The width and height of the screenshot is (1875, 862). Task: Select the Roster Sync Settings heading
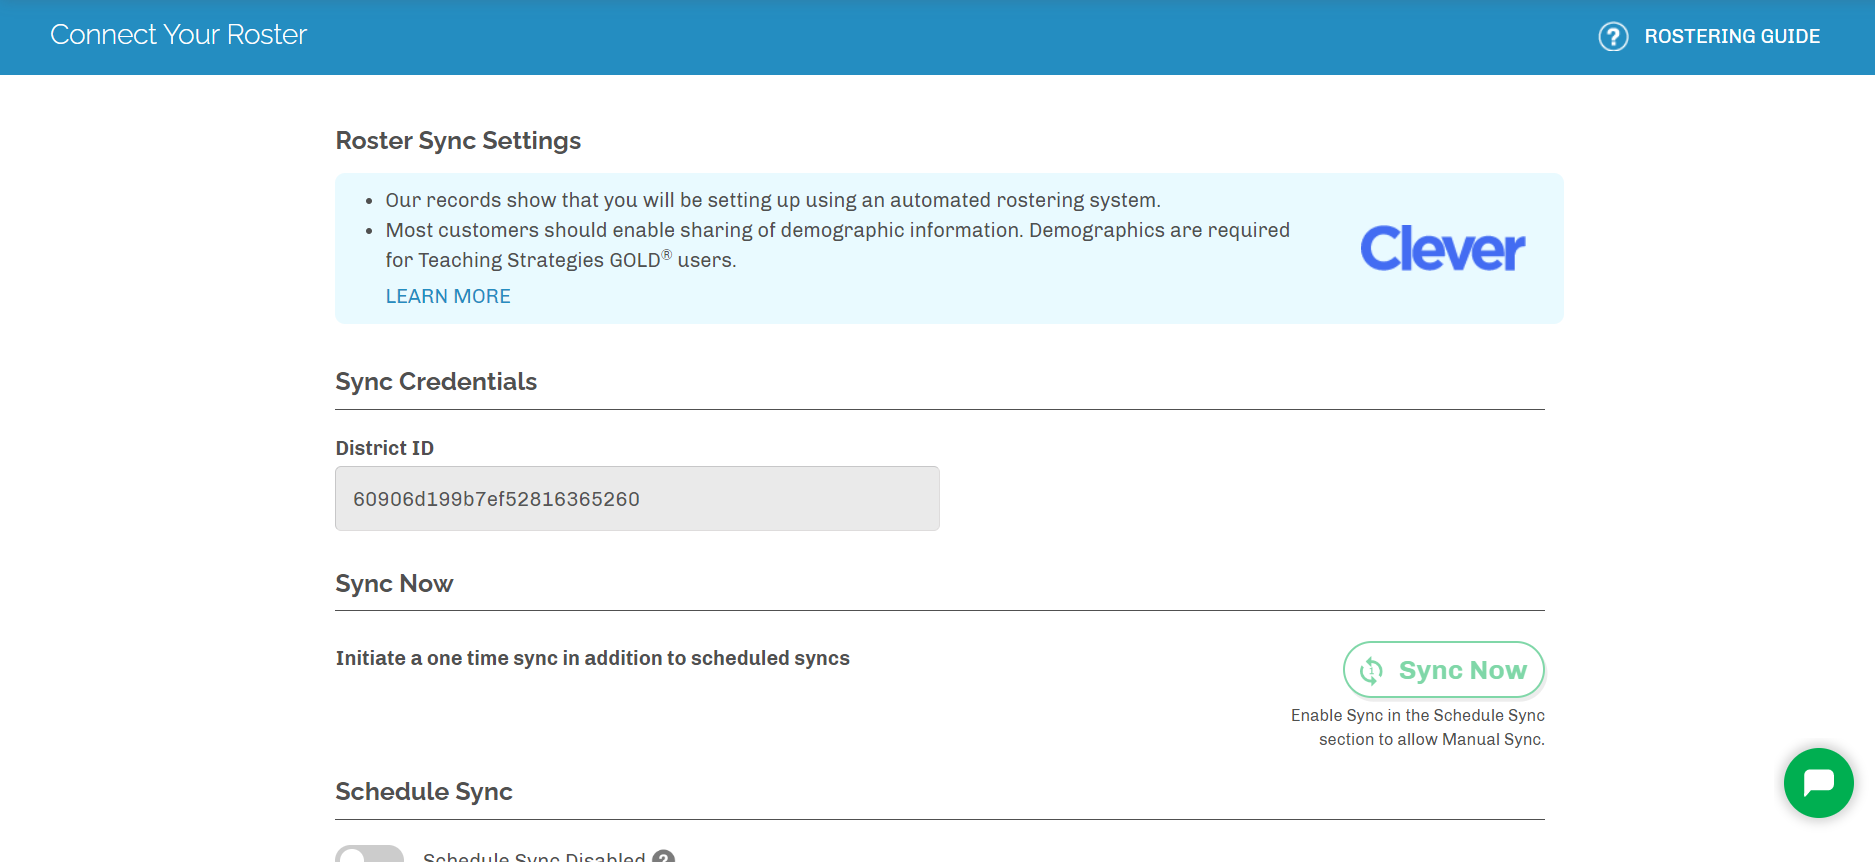(x=458, y=141)
